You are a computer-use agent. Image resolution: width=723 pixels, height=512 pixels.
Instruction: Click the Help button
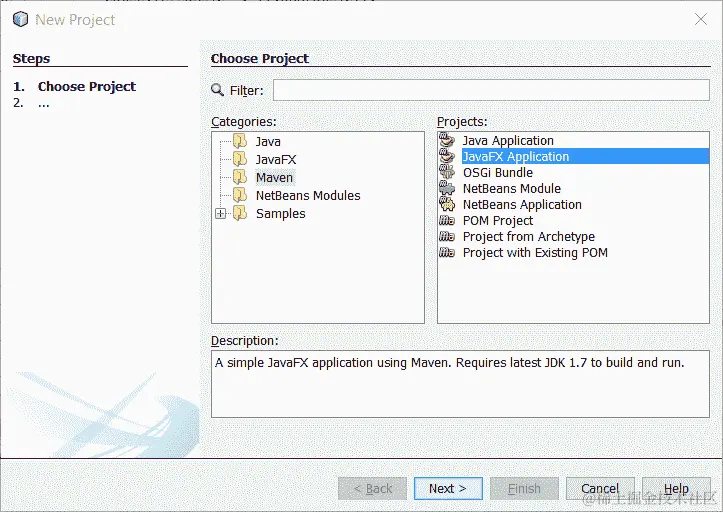tap(676, 488)
